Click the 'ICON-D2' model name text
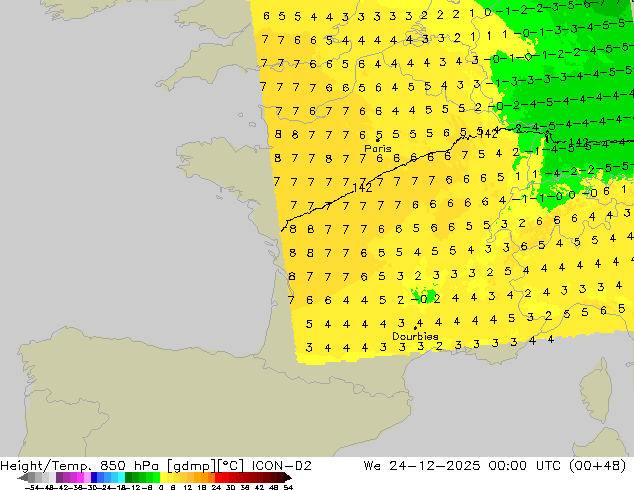Screen dimensions: 634x490 click(281, 466)
